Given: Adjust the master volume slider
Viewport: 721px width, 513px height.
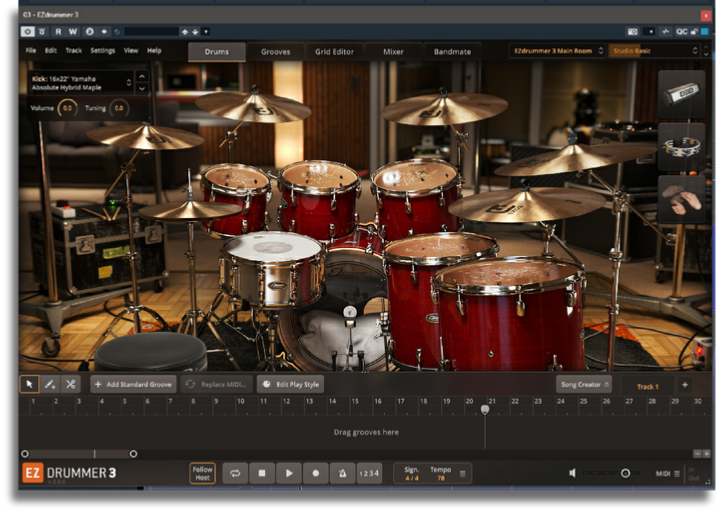Looking at the screenshot, I should [625, 473].
